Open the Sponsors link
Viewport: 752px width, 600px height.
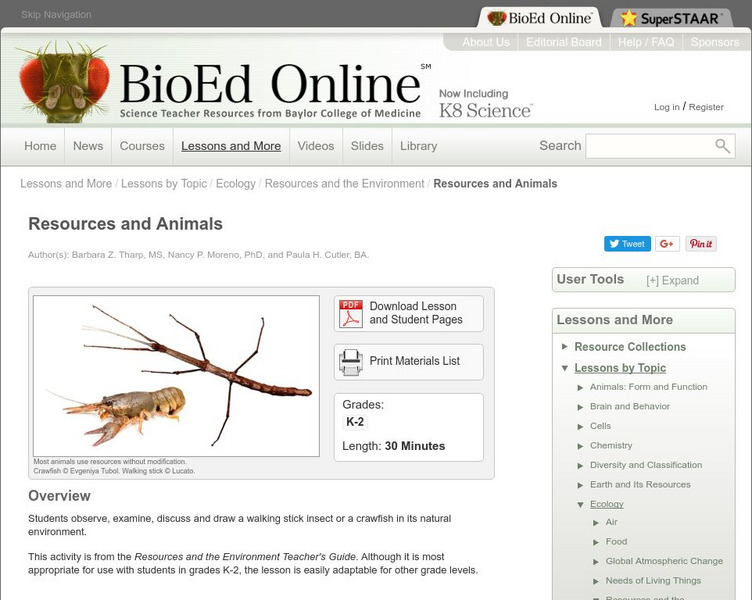click(x=715, y=42)
